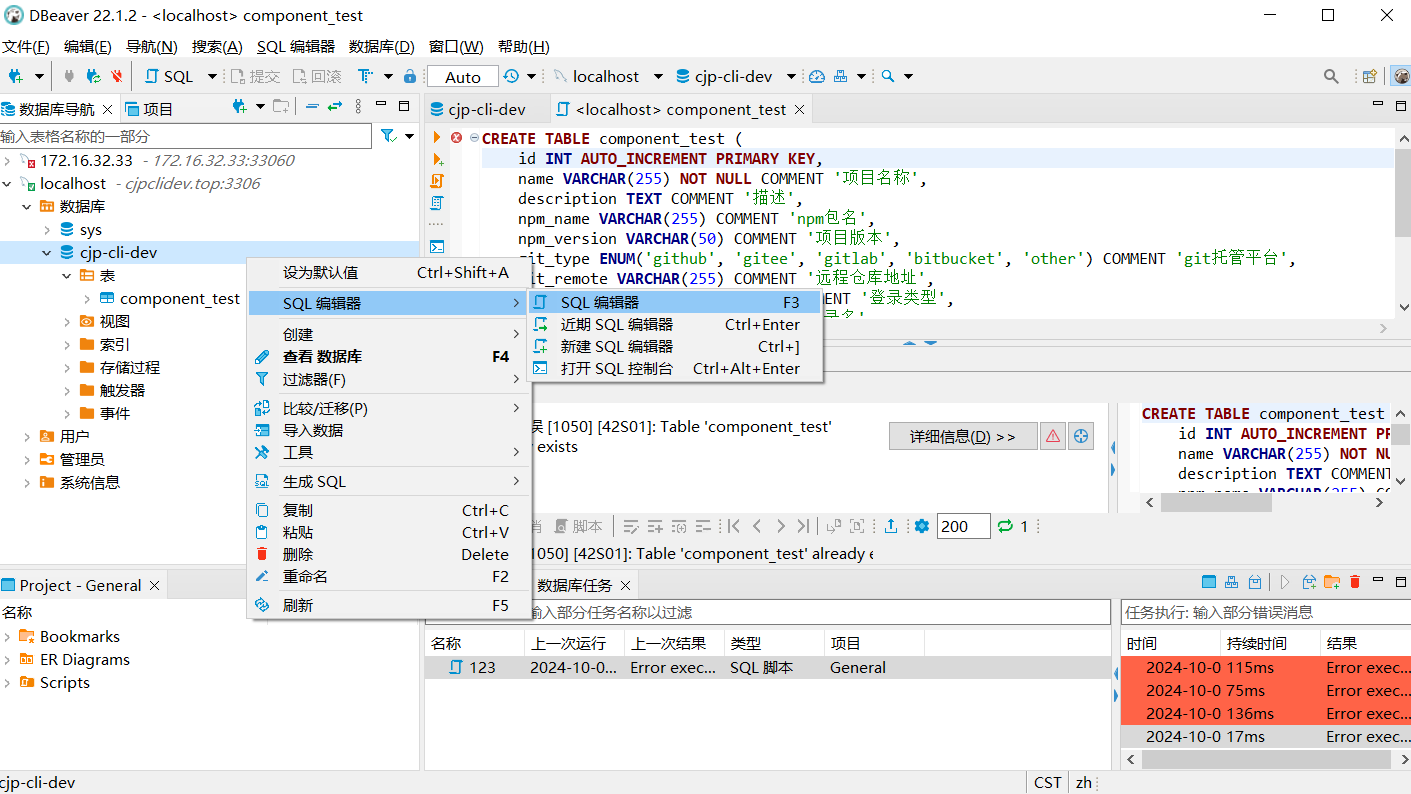
Task: Close the 数据库任务 tab
Action: pyautogui.click(x=625, y=585)
